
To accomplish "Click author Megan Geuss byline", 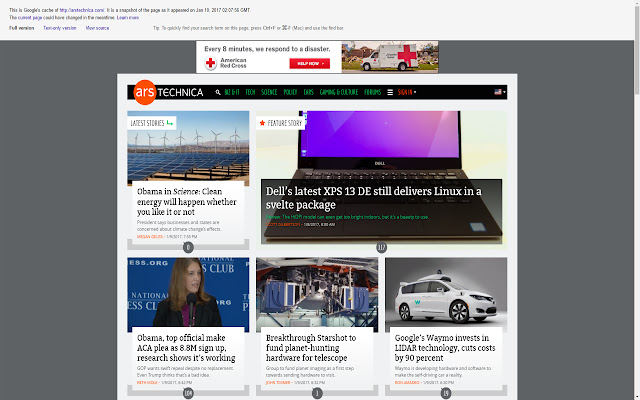I will [150, 236].
